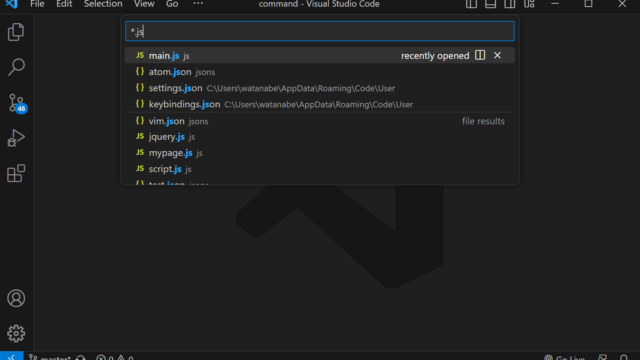Maximize the Visual Studio Code window
Viewport: 640px width, 360px height.
588,4
